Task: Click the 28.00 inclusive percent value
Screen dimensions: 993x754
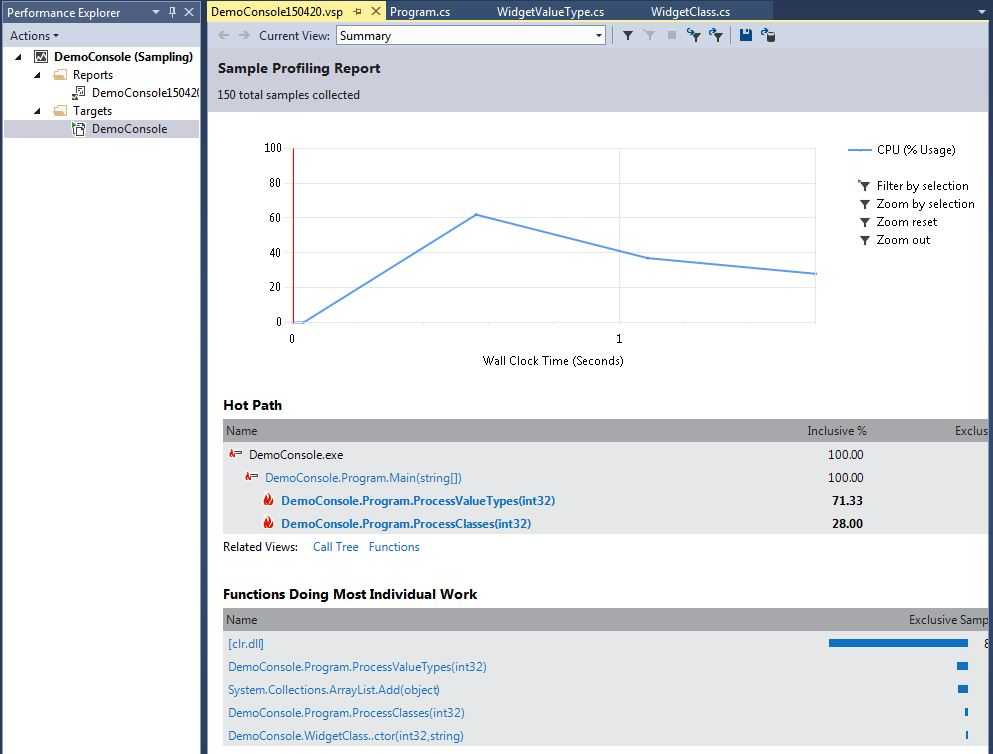Action: (847, 524)
